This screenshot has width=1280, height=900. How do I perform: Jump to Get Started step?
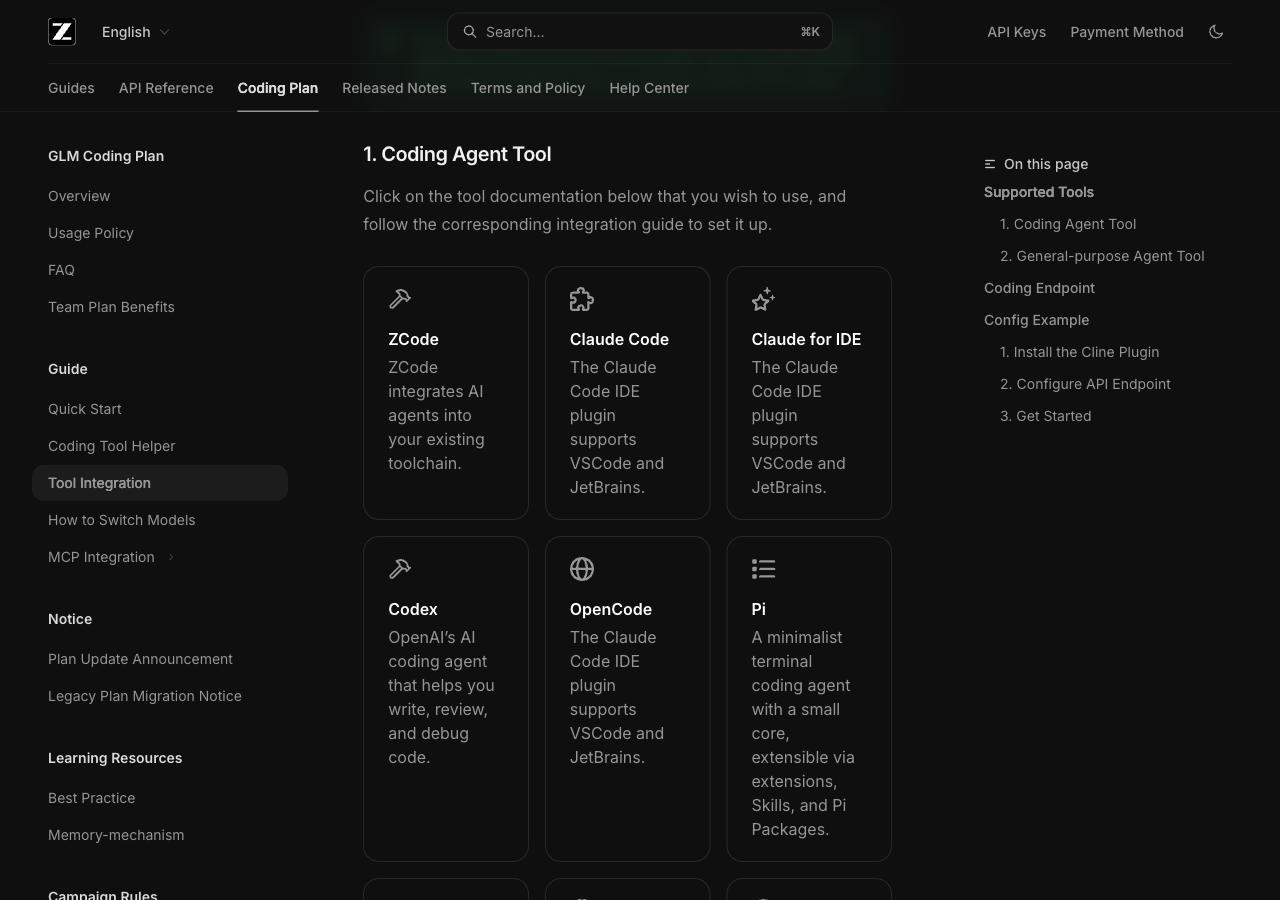pos(1046,416)
